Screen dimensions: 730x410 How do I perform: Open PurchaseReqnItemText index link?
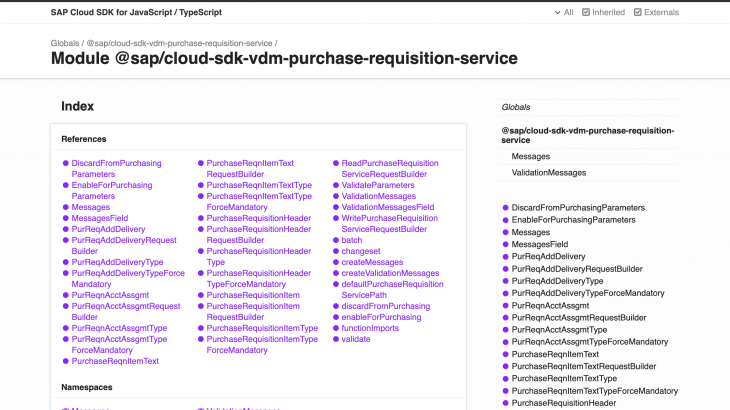(x=115, y=361)
